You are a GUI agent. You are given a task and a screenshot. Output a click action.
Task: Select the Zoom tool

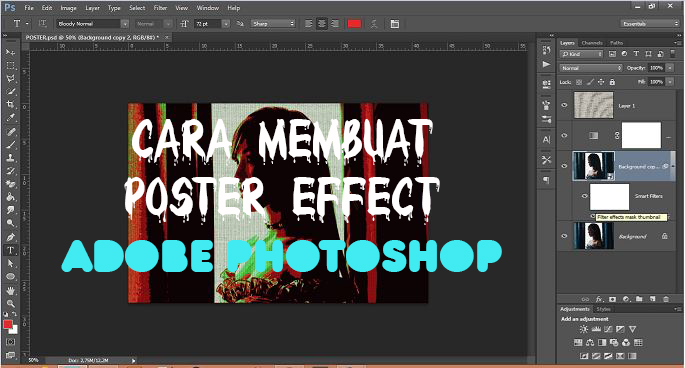(10, 303)
